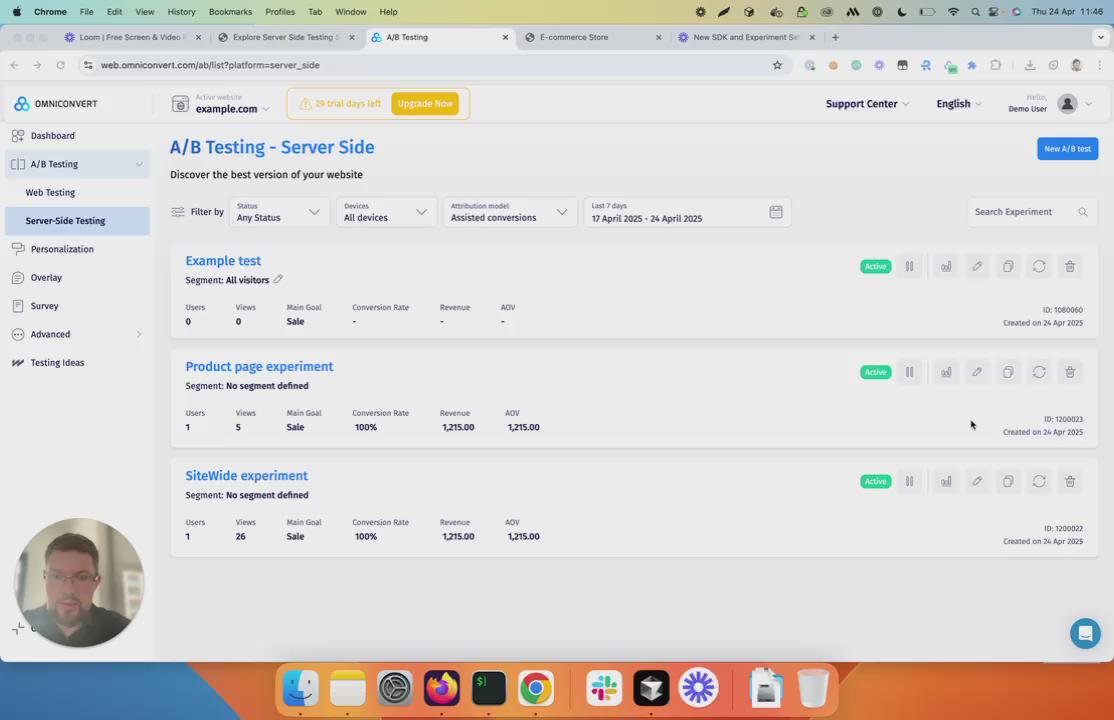
Task: Open the Support Center dropdown
Action: [x=867, y=104]
